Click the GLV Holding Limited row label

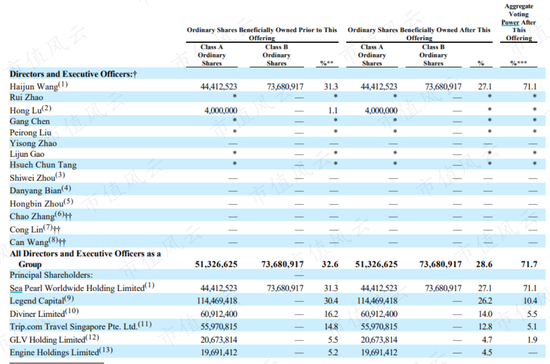pyautogui.click(x=54, y=339)
